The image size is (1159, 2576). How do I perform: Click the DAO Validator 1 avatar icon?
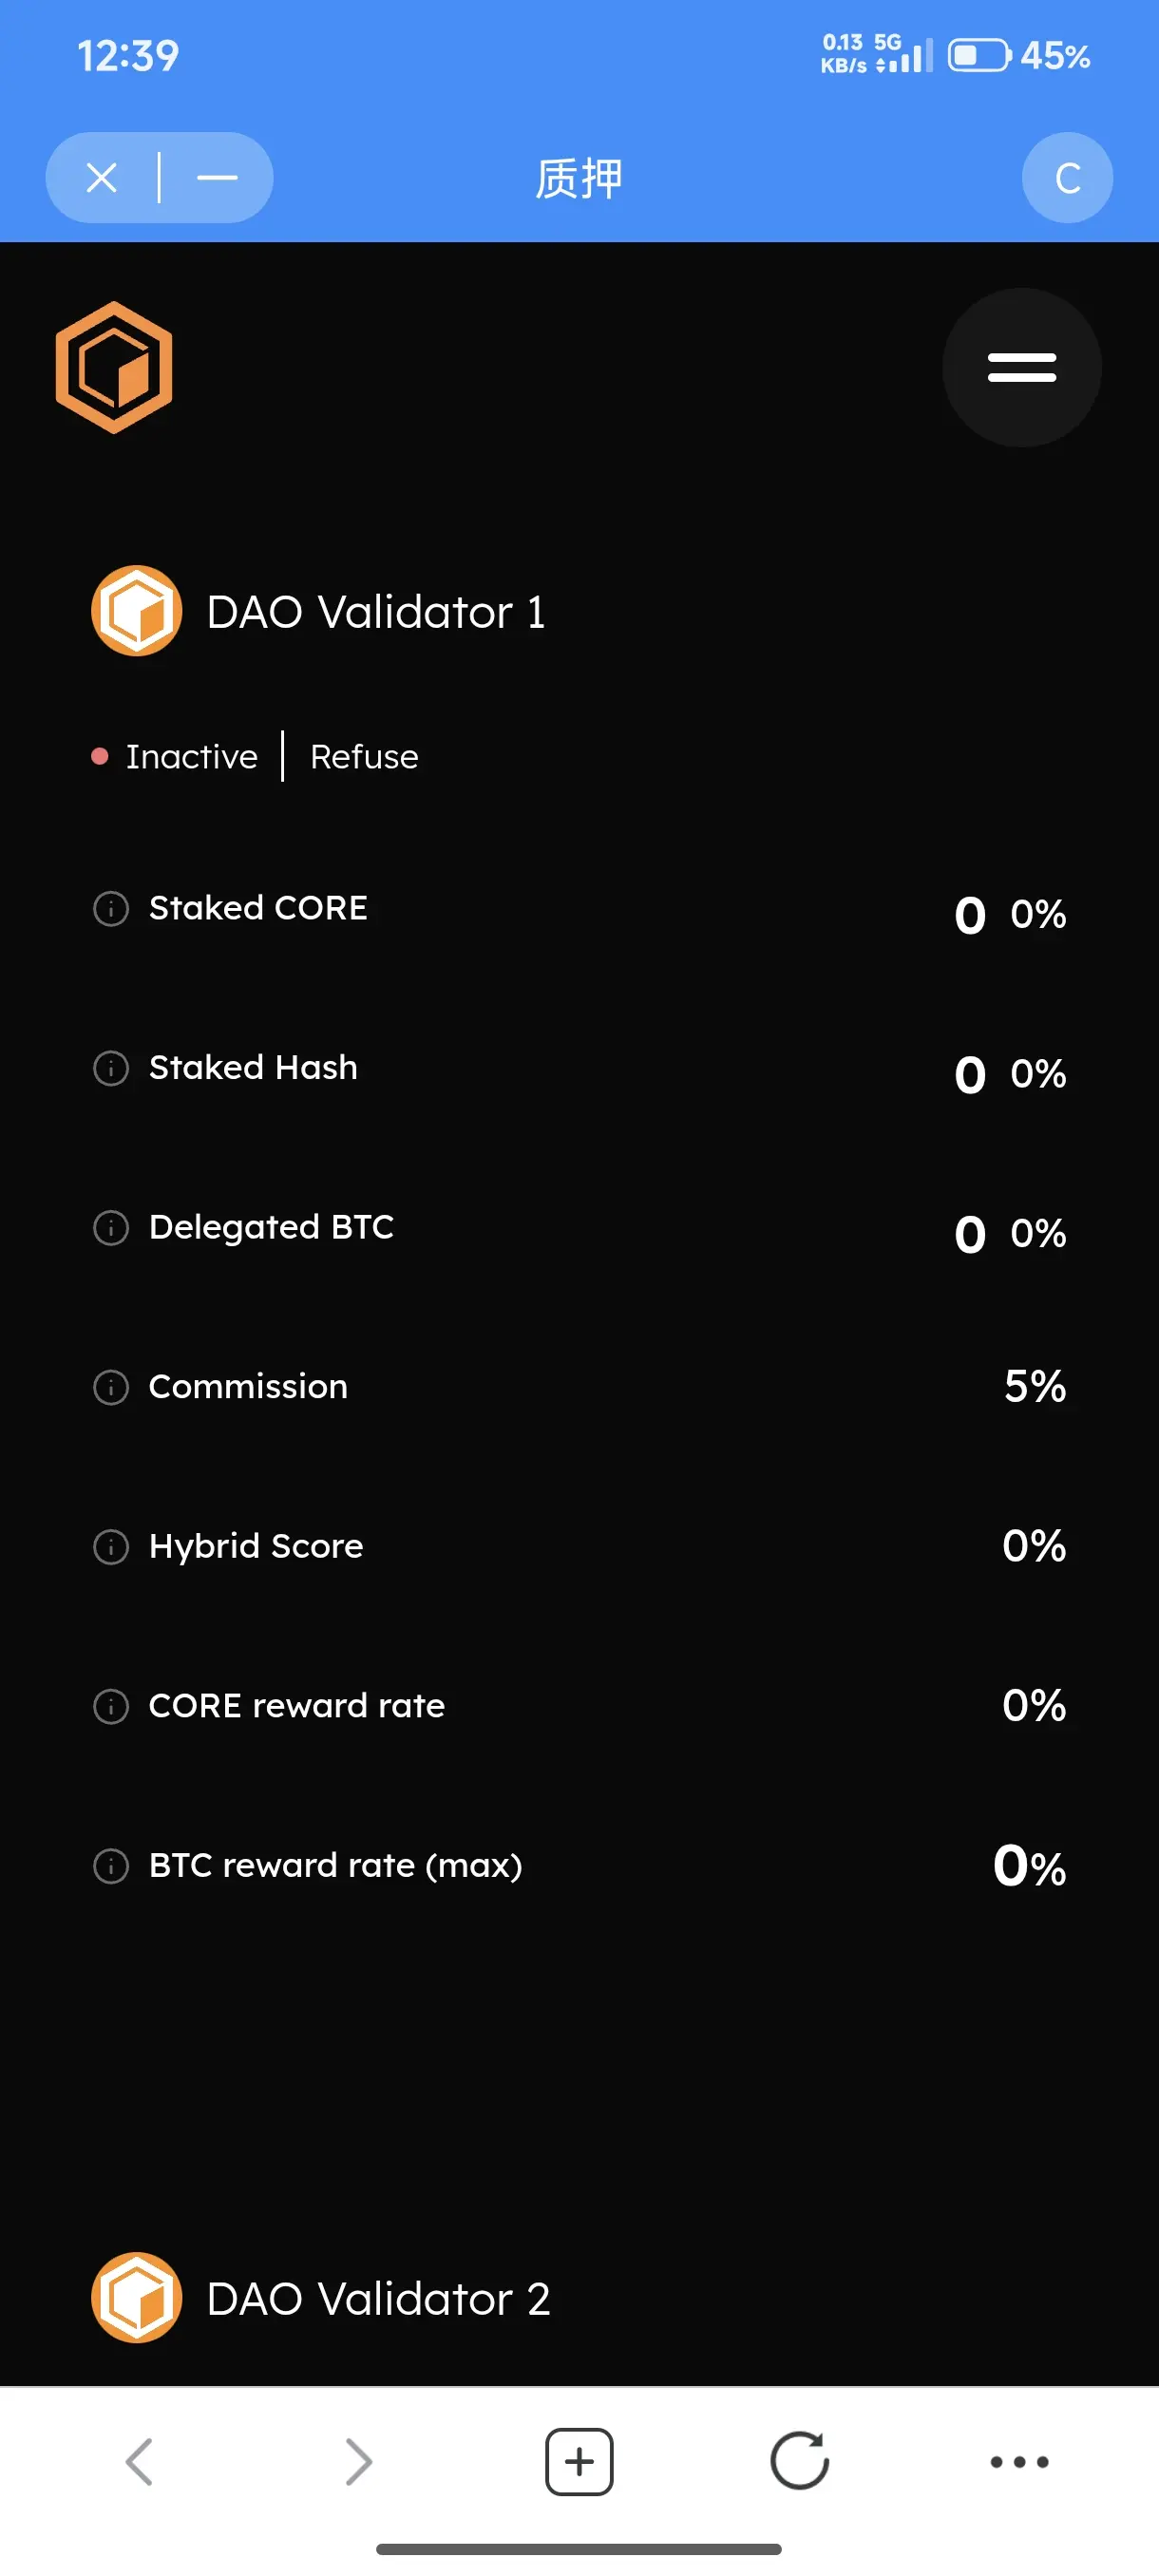point(136,611)
